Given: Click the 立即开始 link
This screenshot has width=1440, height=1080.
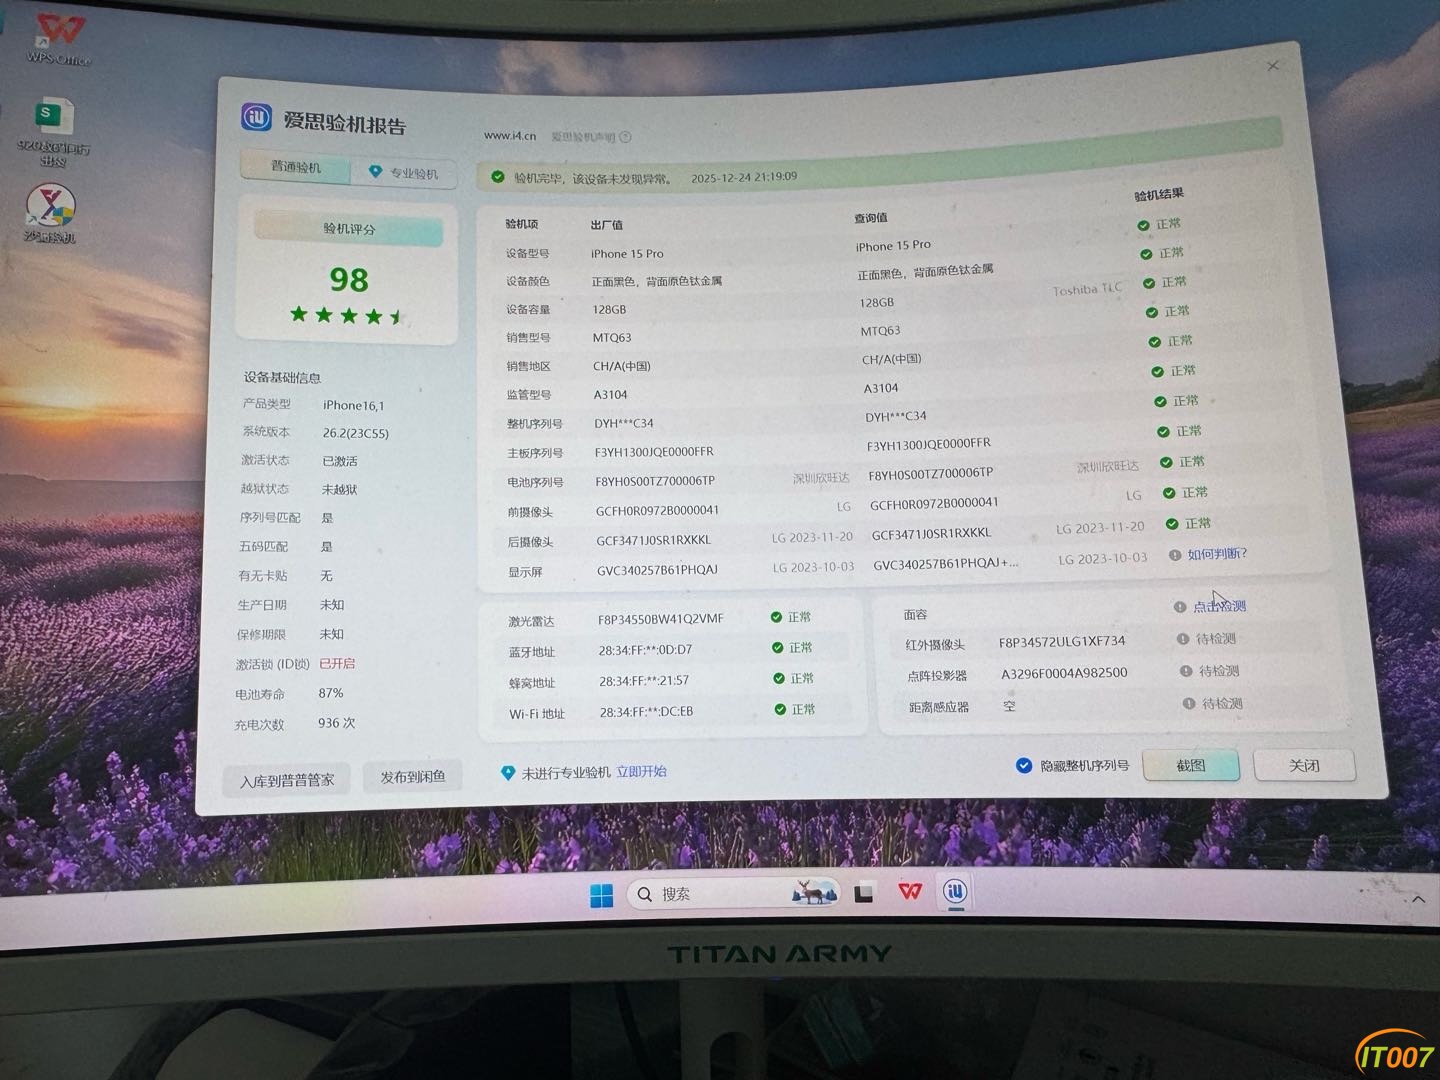Looking at the screenshot, I should click(642, 771).
